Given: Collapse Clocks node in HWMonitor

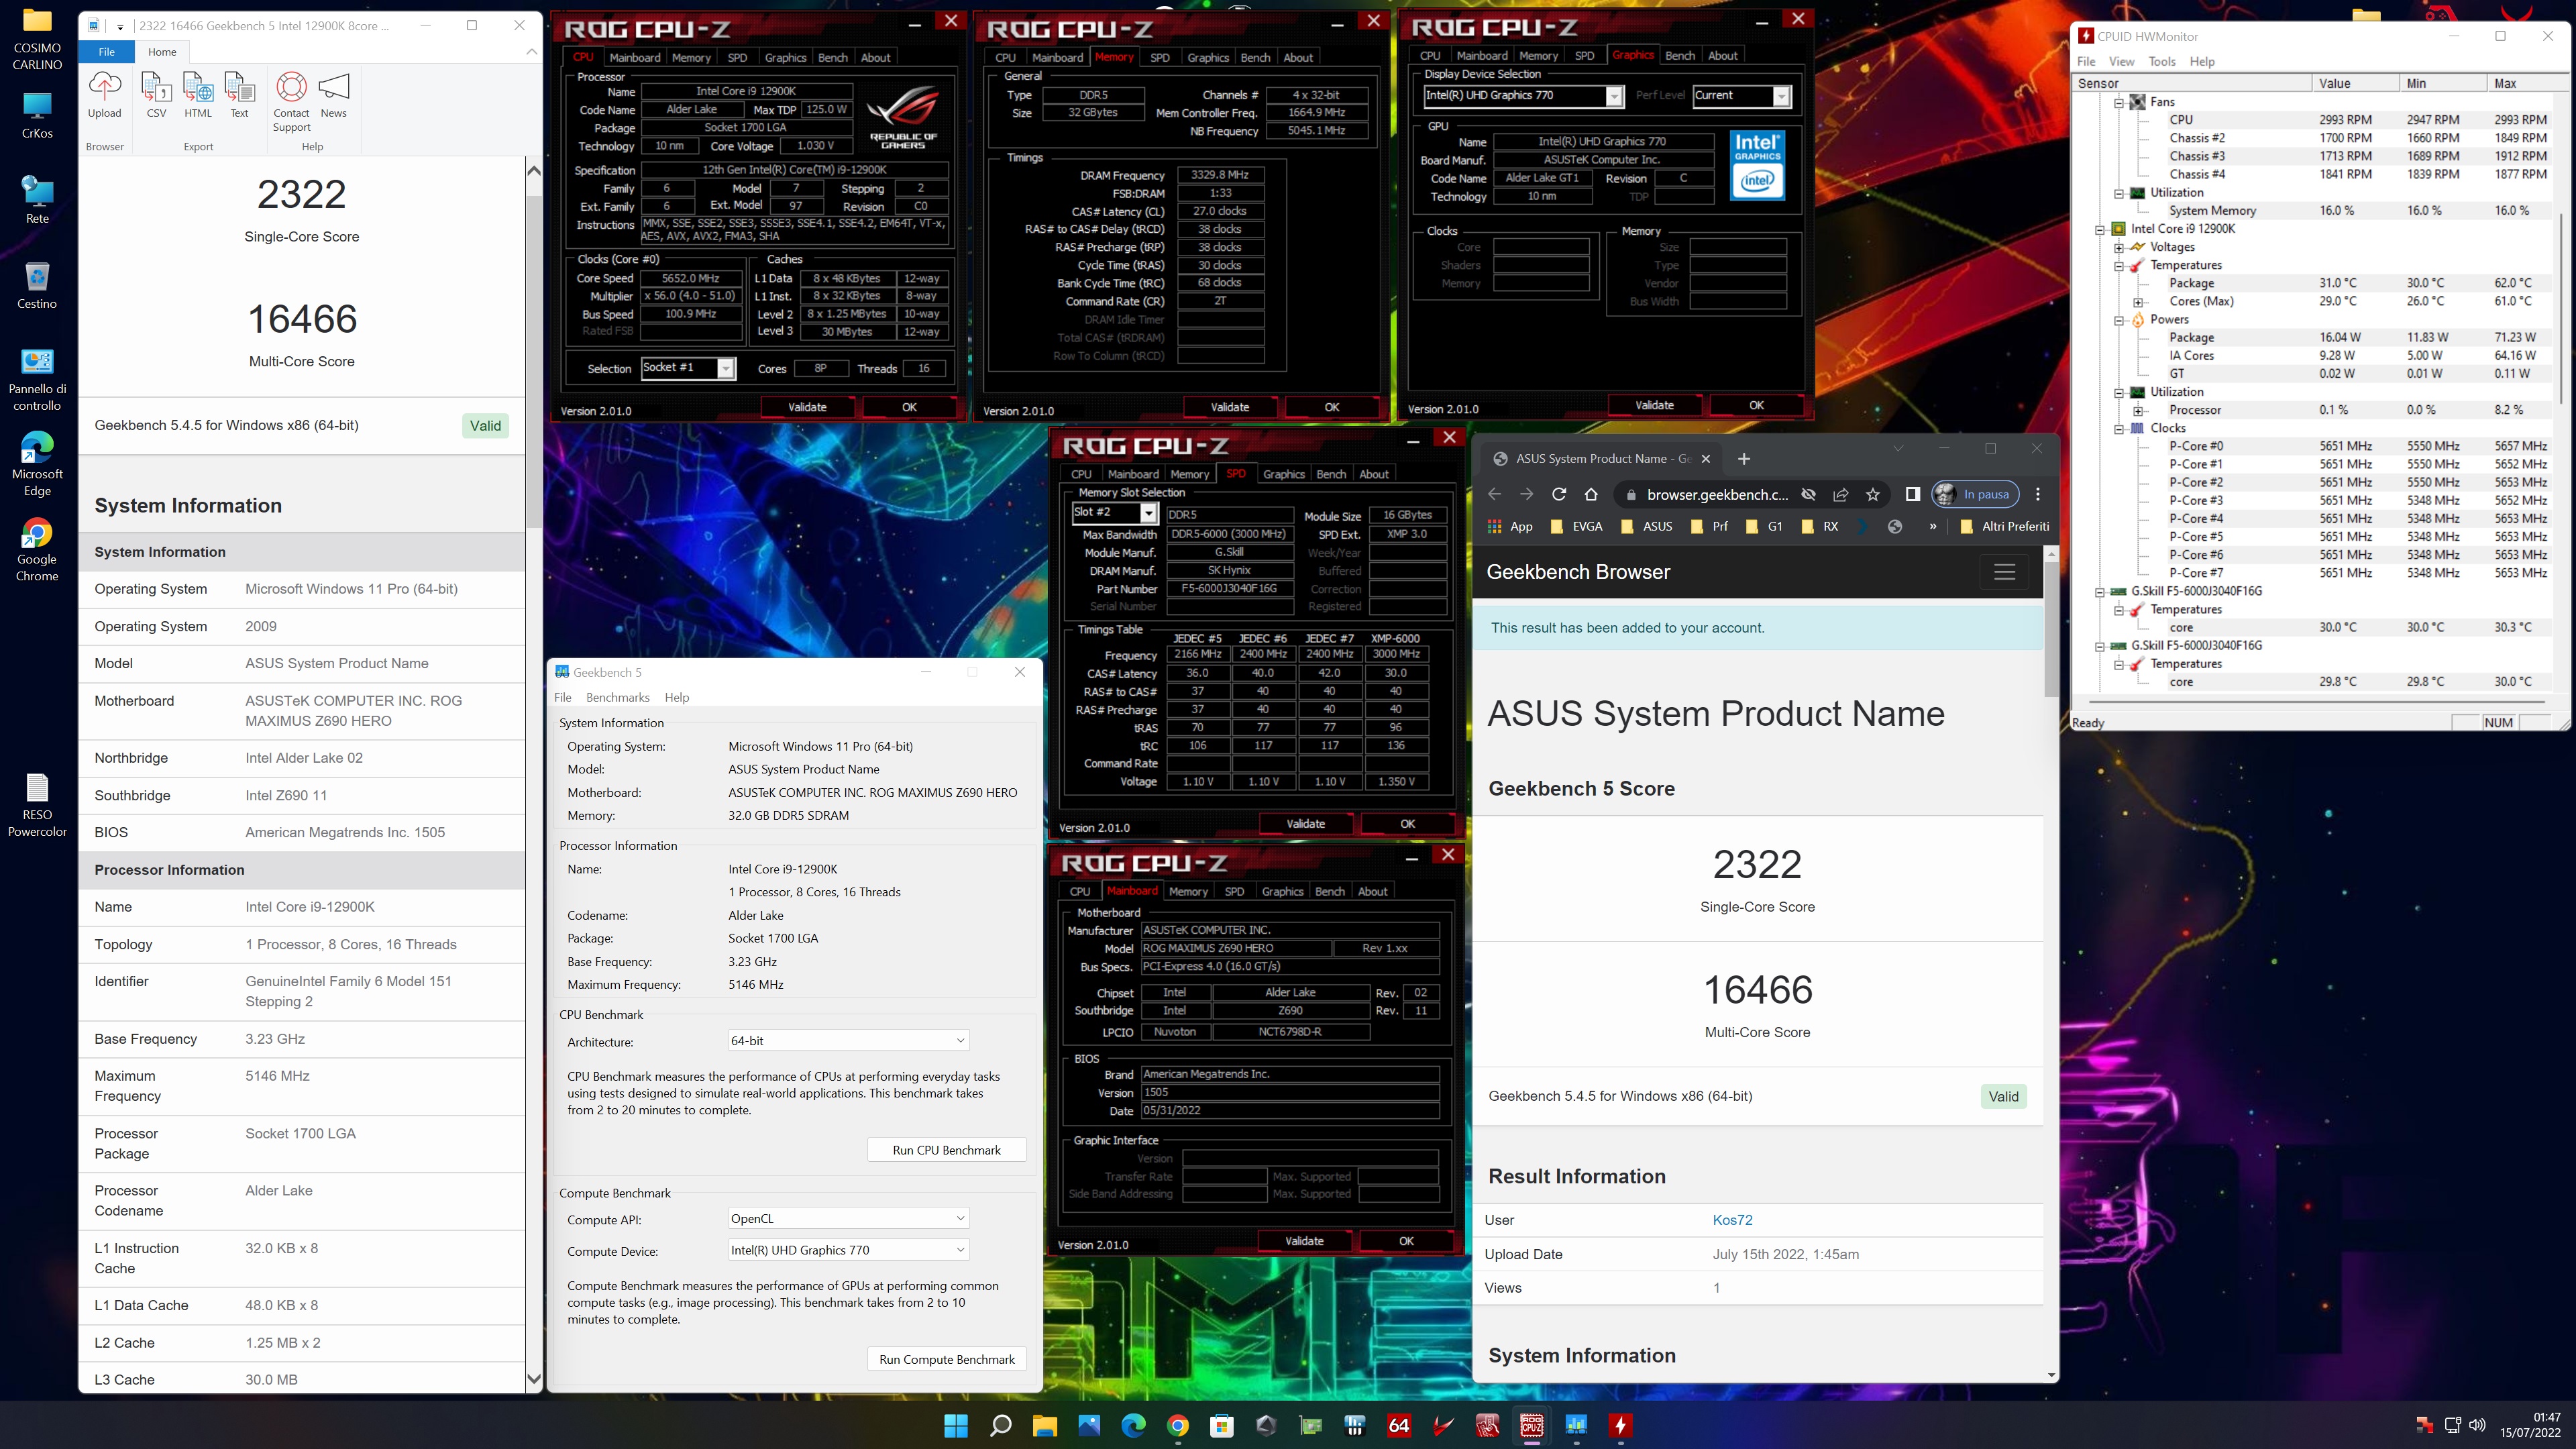Looking at the screenshot, I should coord(2118,428).
